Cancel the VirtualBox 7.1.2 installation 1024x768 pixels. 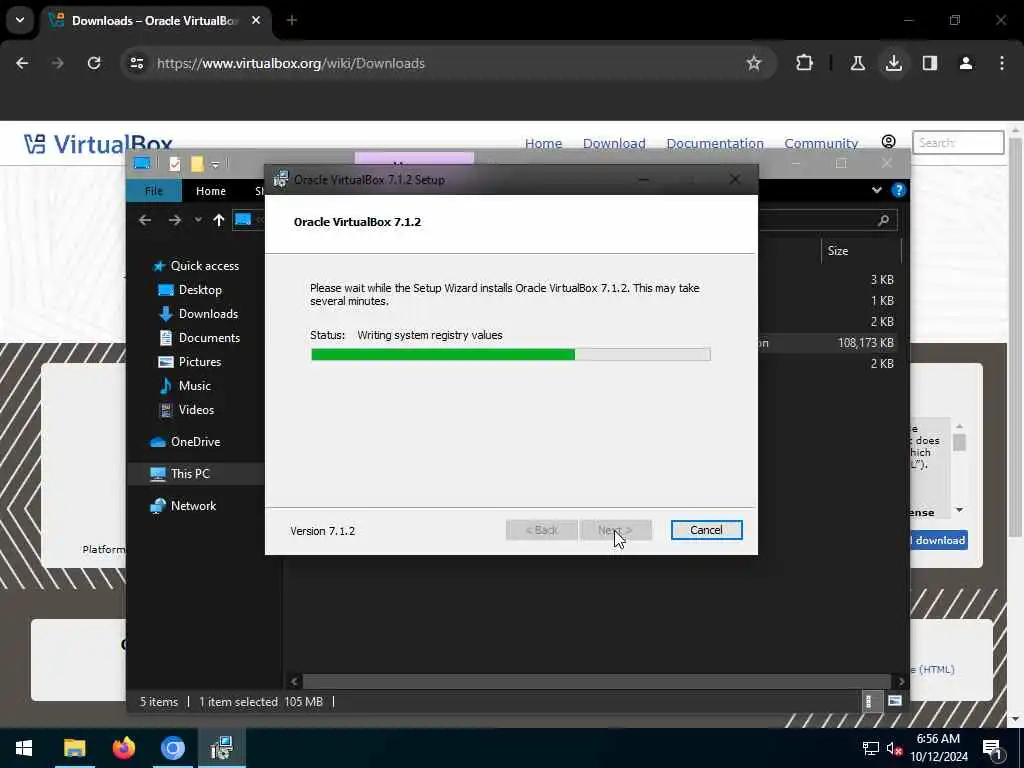706,530
